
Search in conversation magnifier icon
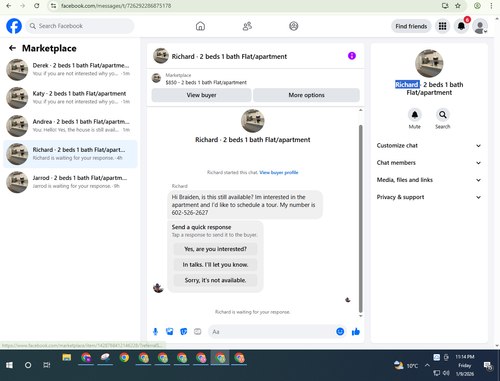pos(443,115)
